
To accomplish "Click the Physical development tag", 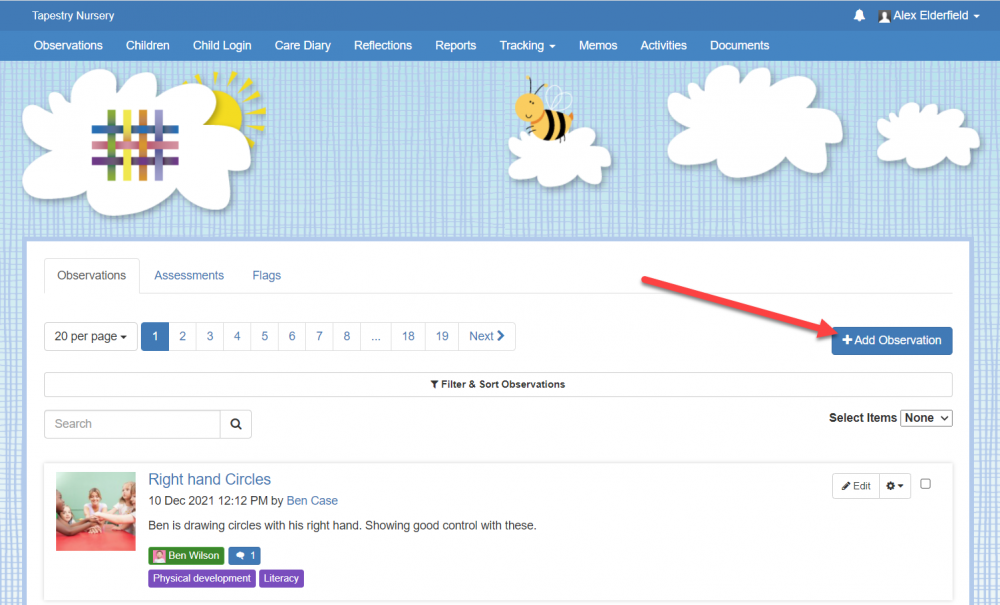I will tap(202, 578).
